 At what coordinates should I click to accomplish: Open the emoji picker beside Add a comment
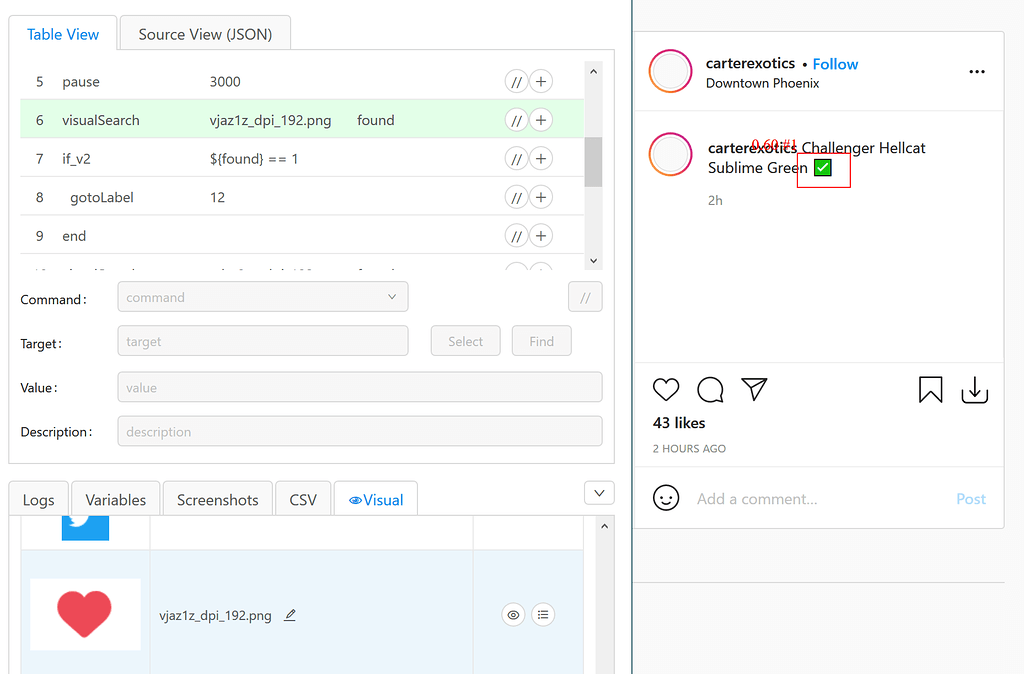[x=665, y=497]
